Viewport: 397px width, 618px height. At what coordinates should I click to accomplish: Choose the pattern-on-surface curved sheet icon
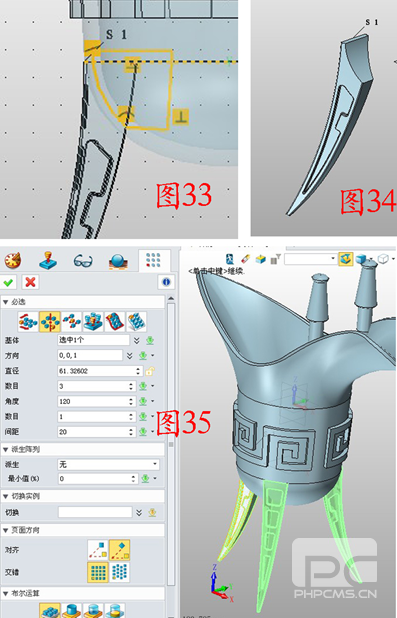[115, 322]
